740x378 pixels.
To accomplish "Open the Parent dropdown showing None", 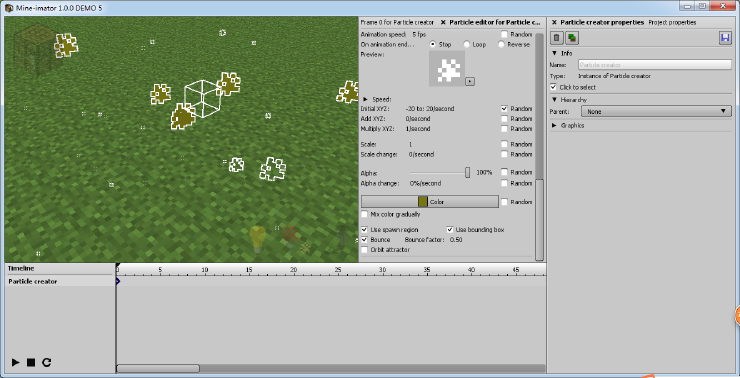I will coord(656,111).
